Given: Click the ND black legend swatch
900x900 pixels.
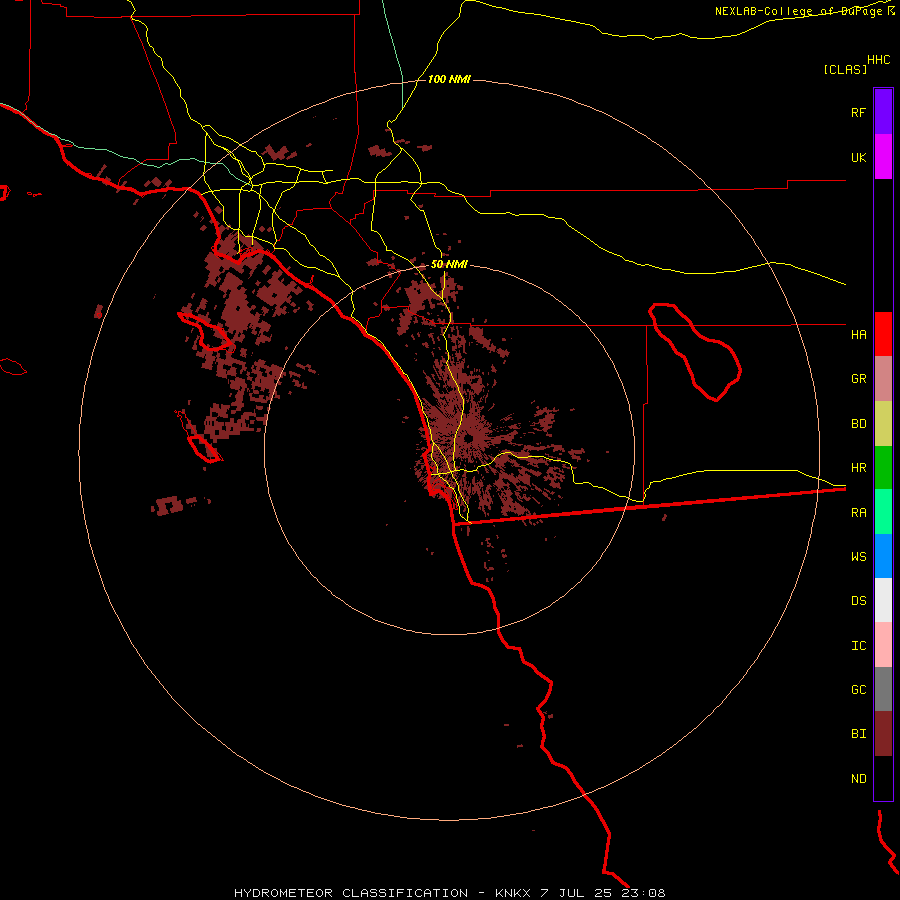Looking at the screenshot, I should coord(883,778).
